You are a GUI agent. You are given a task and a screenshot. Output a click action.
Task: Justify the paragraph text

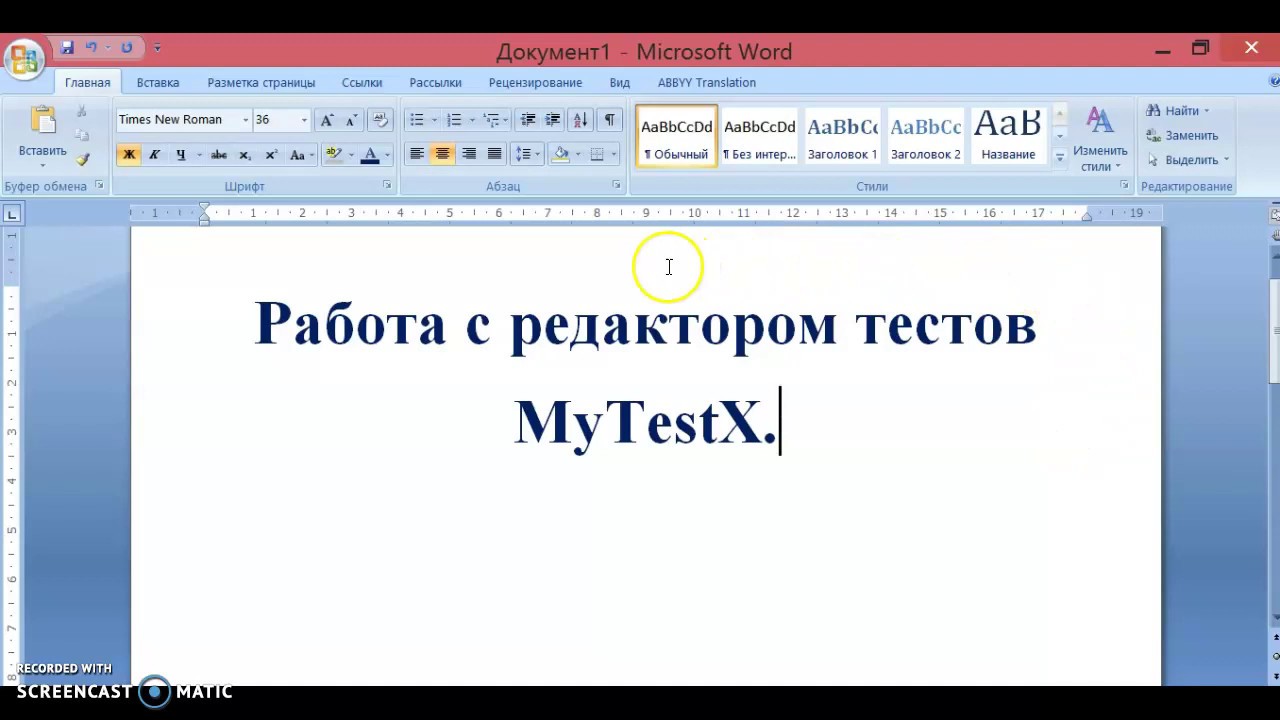[494, 154]
